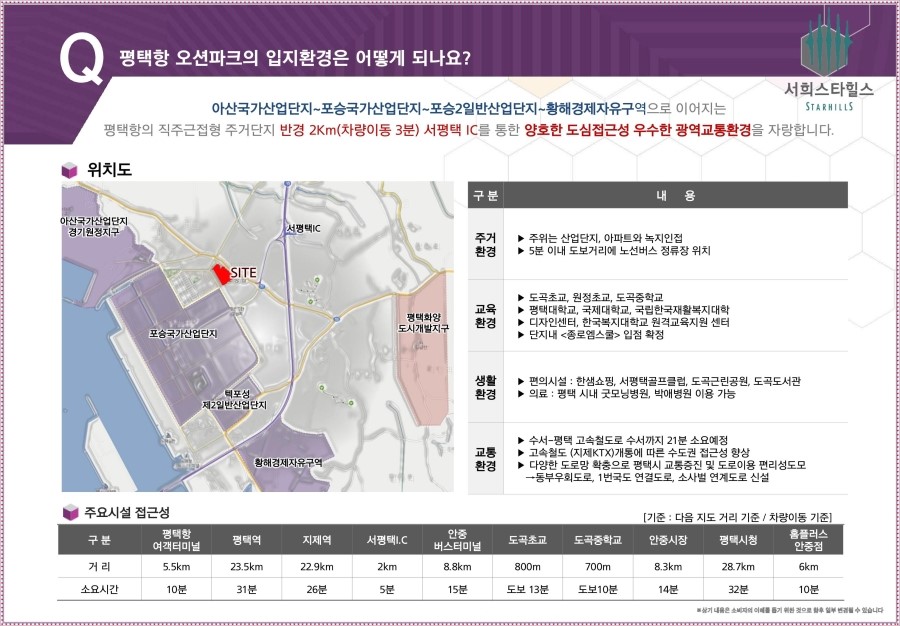Click the 31분 travel time cell
This screenshot has height=626, width=900.
pyautogui.click(x=247, y=589)
